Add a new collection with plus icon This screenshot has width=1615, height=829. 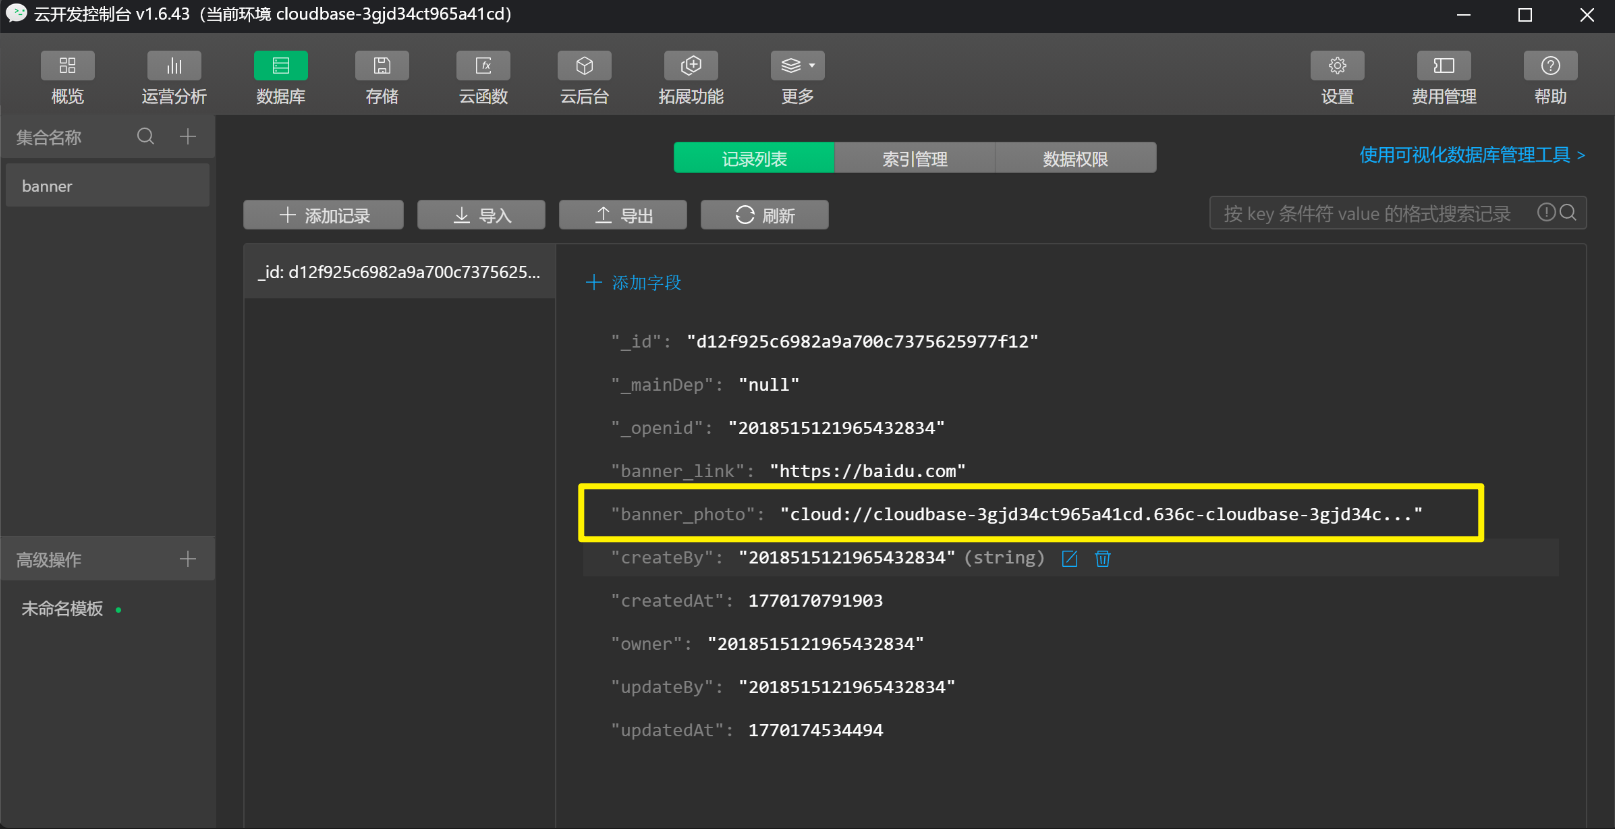(188, 137)
